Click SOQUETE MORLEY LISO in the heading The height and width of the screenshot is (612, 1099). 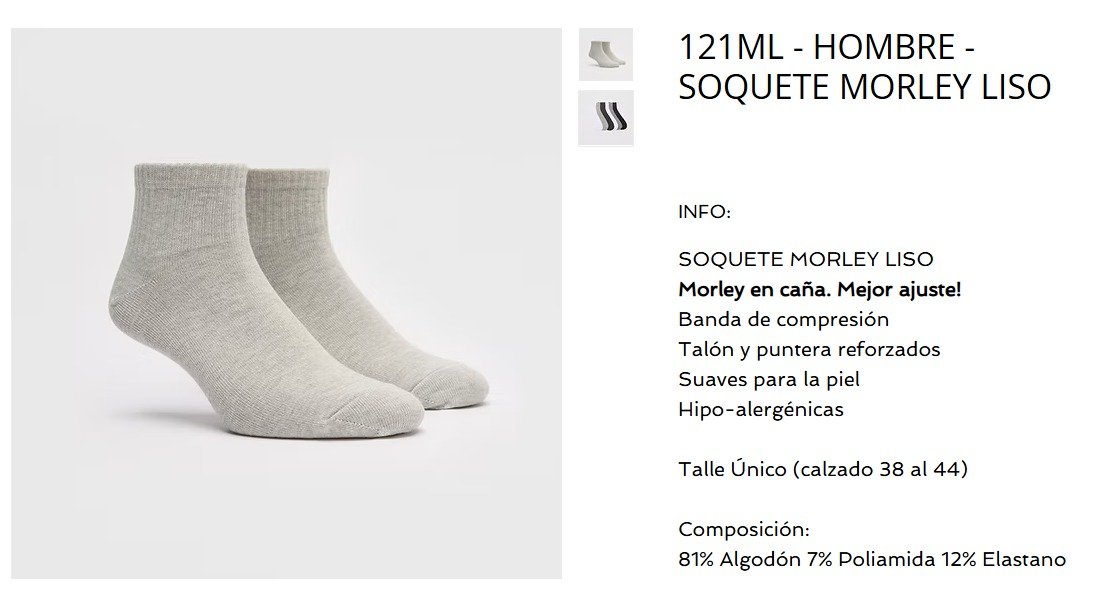pyautogui.click(x=865, y=87)
